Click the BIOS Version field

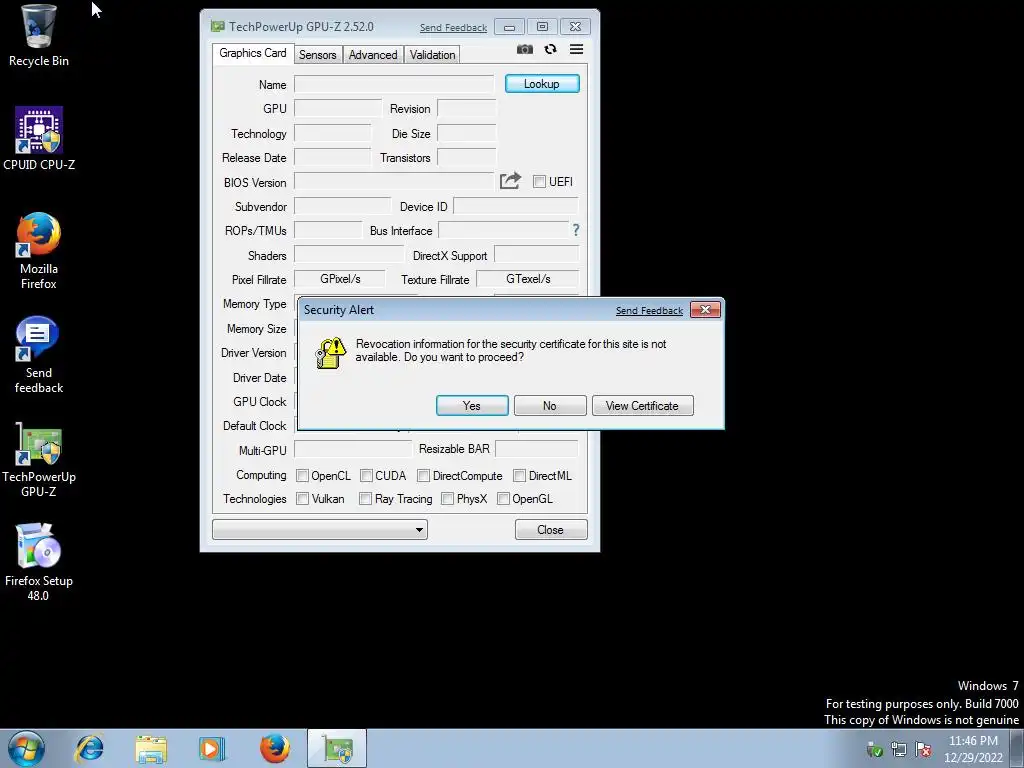point(394,182)
